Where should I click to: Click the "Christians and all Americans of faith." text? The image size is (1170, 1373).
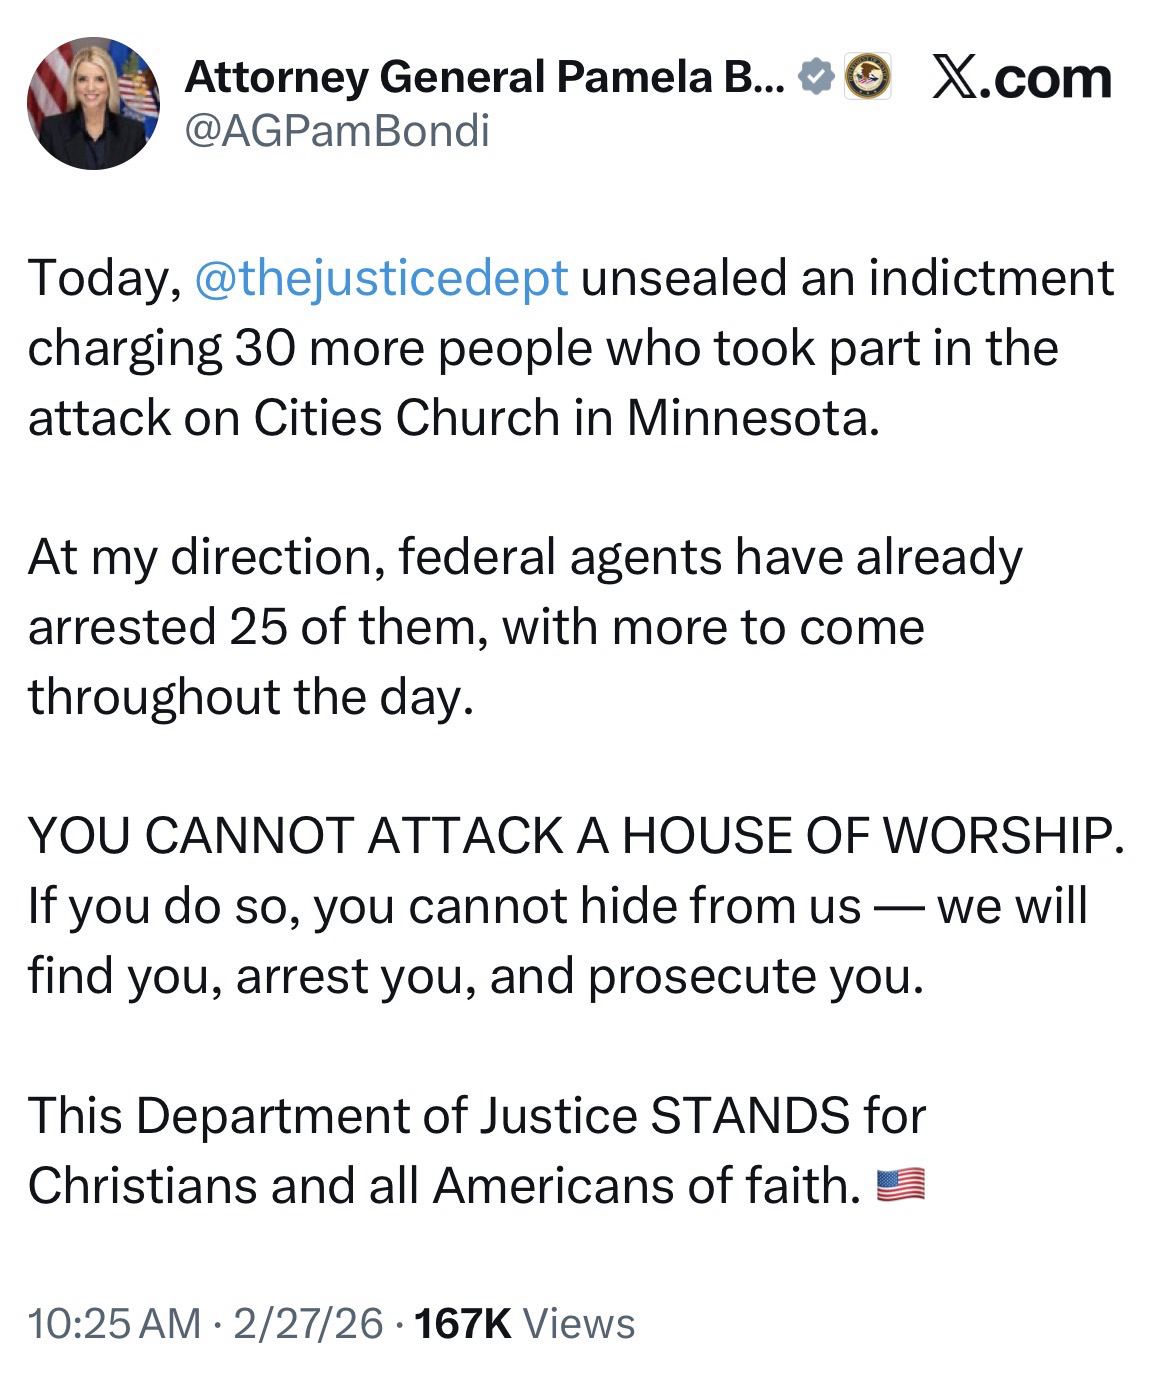[444, 1186]
